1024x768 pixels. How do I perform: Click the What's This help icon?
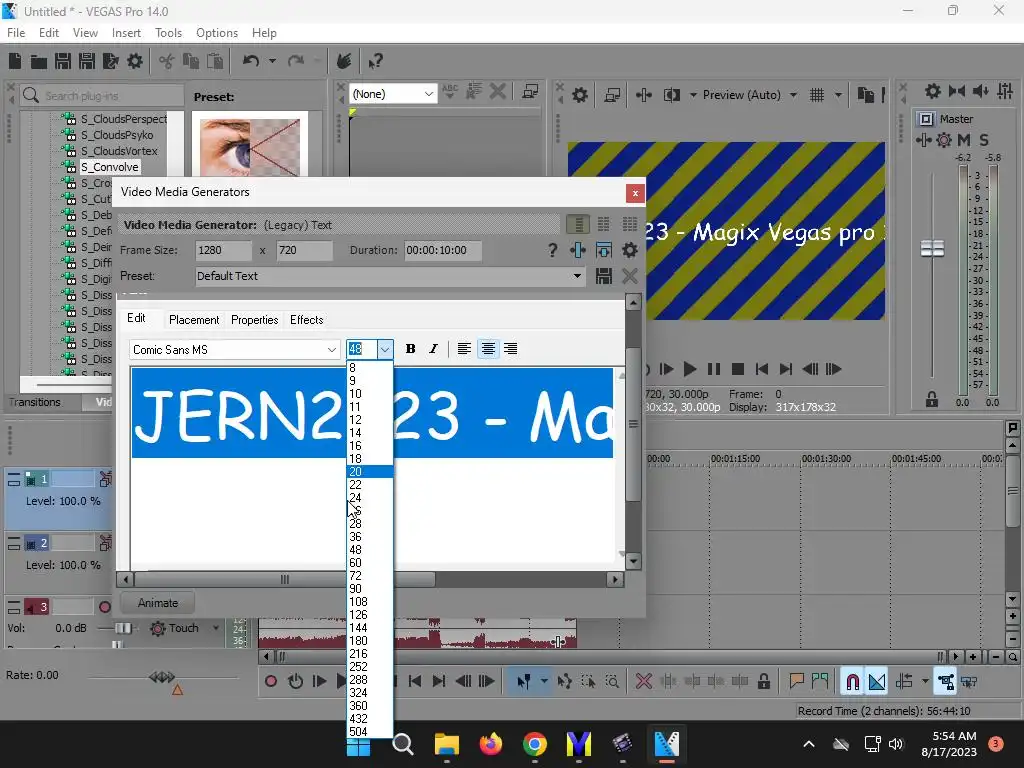pos(375,61)
